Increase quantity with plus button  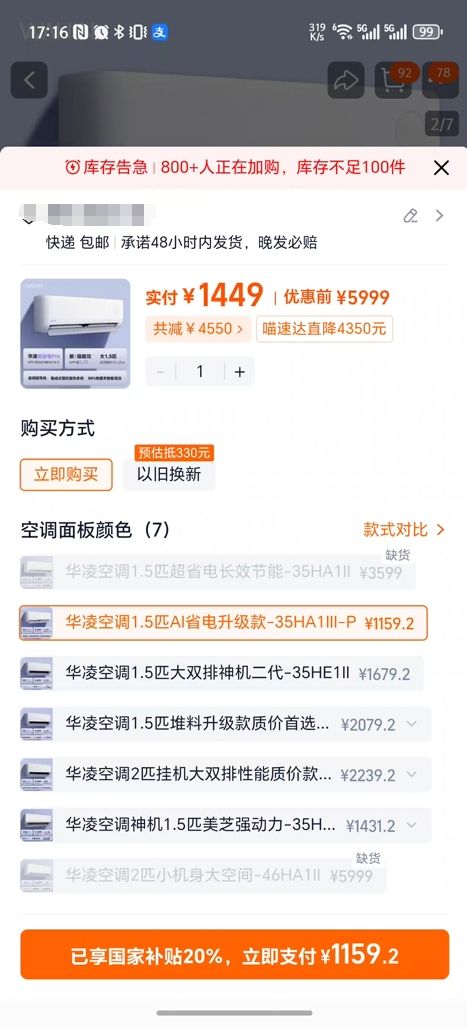[240, 371]
